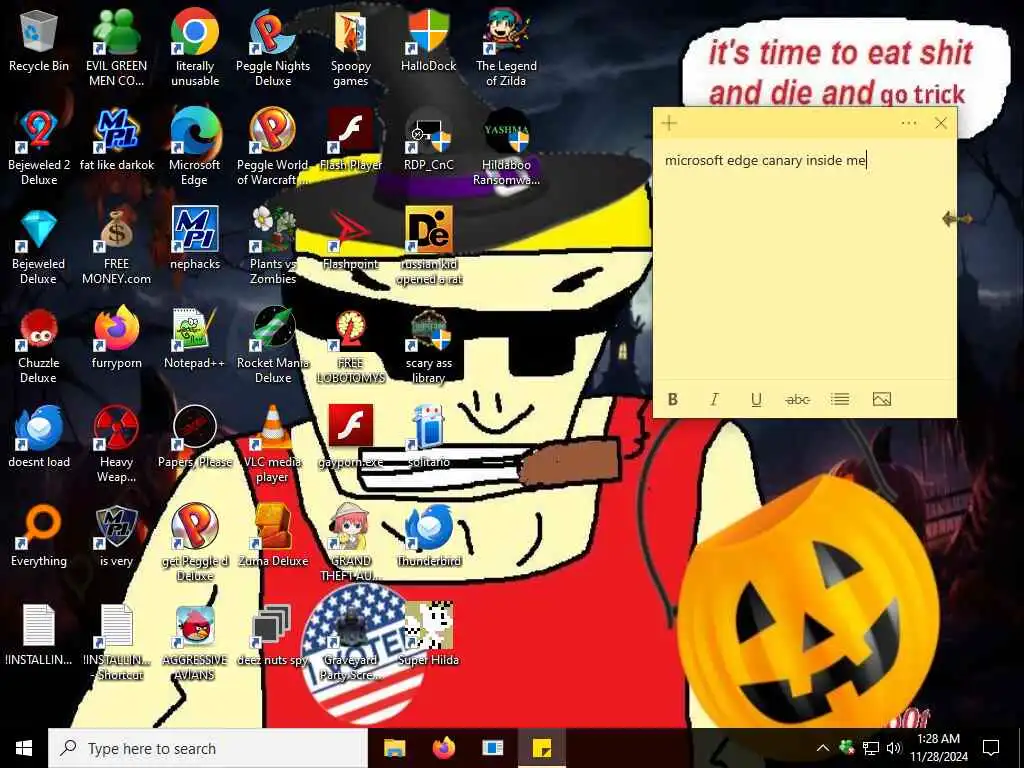The height and width of the screenshot is (768, 1024).
Task: Open the EVIL GREEN MEN desktop shortcut
Action: 116,48
